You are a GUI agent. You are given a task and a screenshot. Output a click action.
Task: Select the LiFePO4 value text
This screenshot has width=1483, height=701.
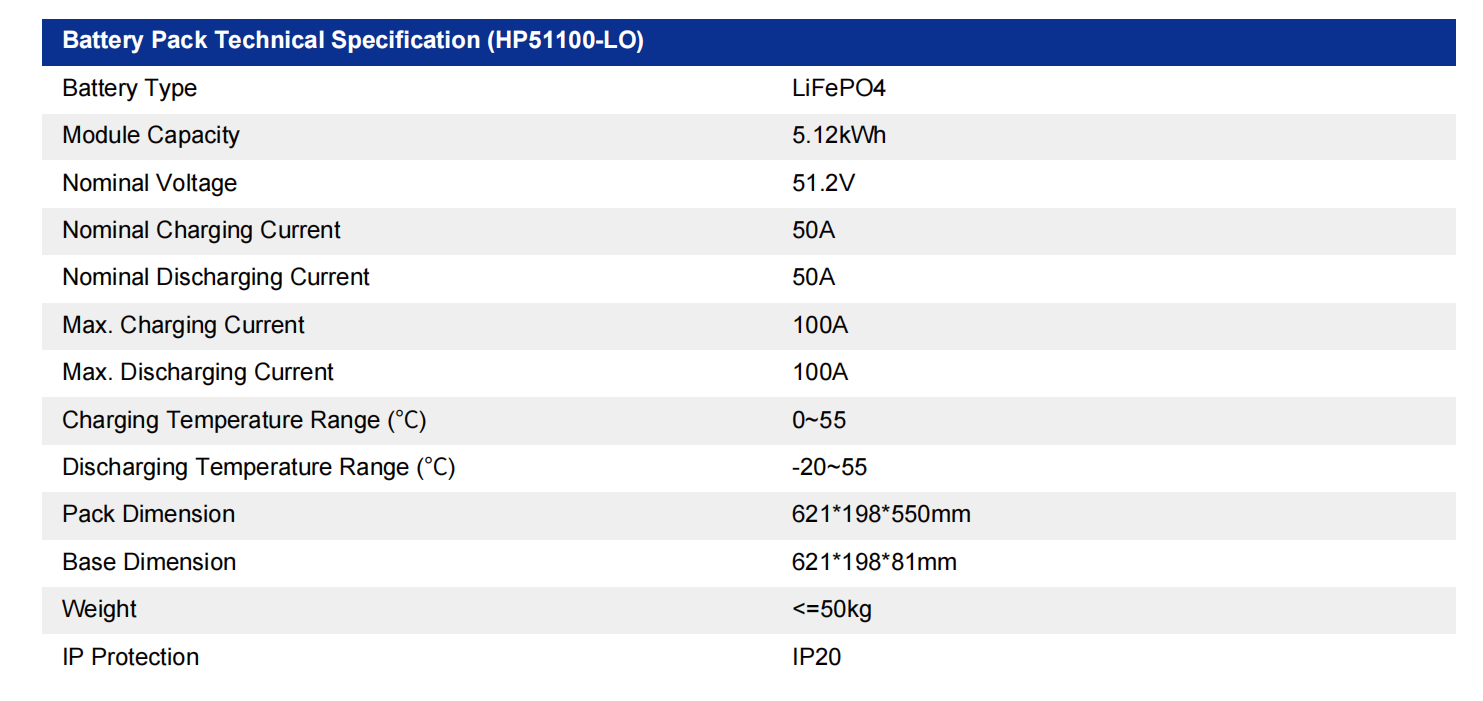[x=838, y=88]
